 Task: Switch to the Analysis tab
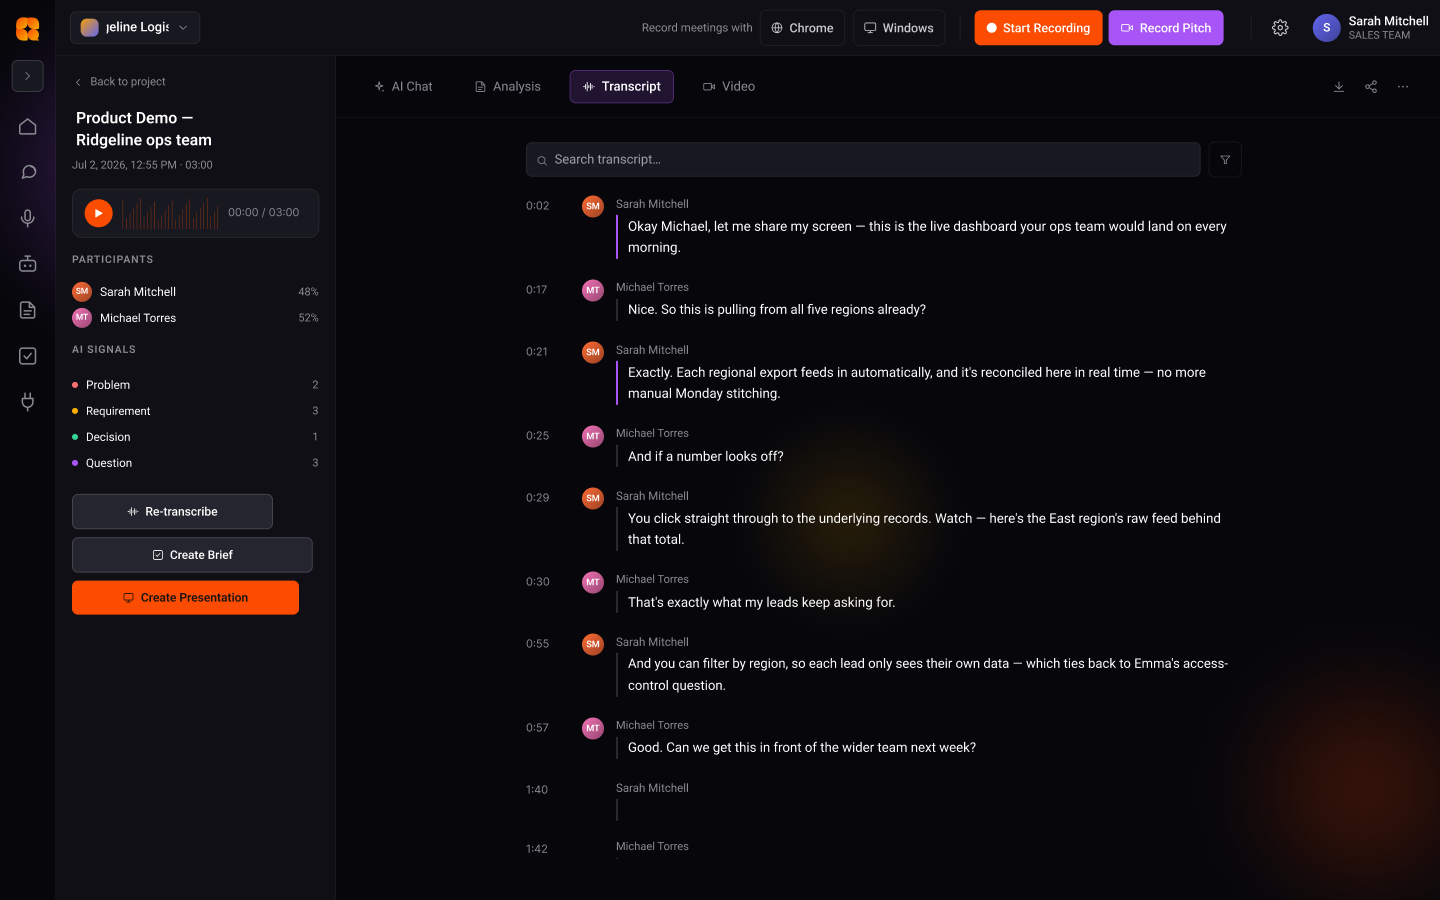[x=507, y=87]
